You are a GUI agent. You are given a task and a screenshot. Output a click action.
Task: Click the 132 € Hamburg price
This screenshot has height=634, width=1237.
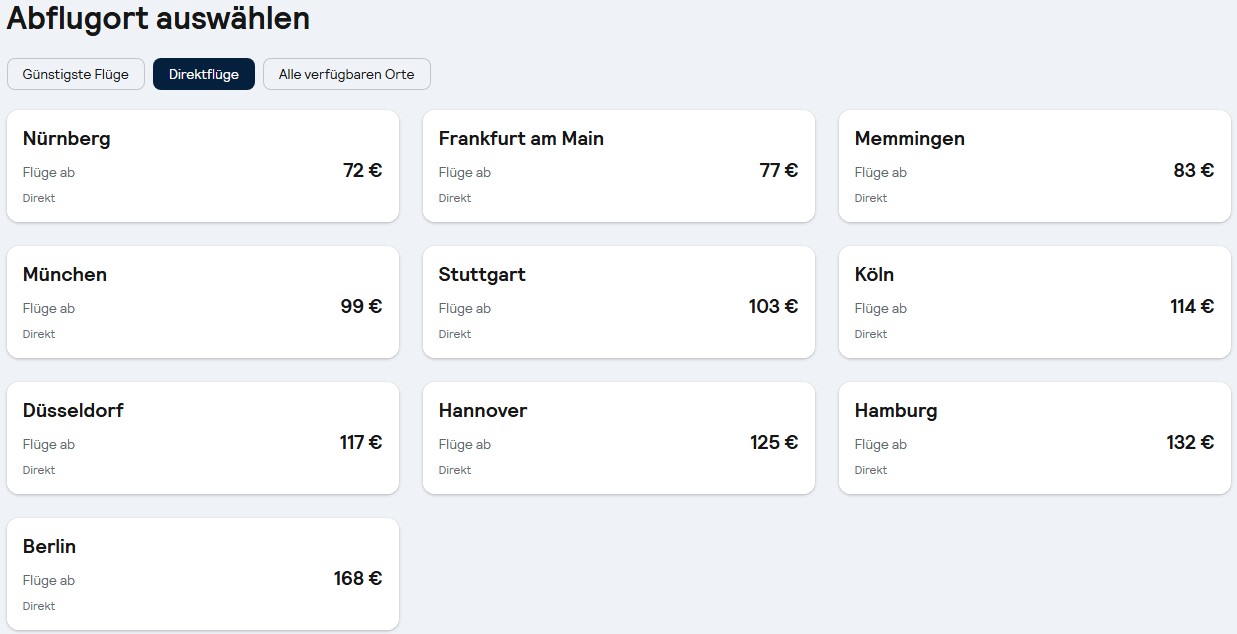pyautogui.click(x=1190, y=442)
